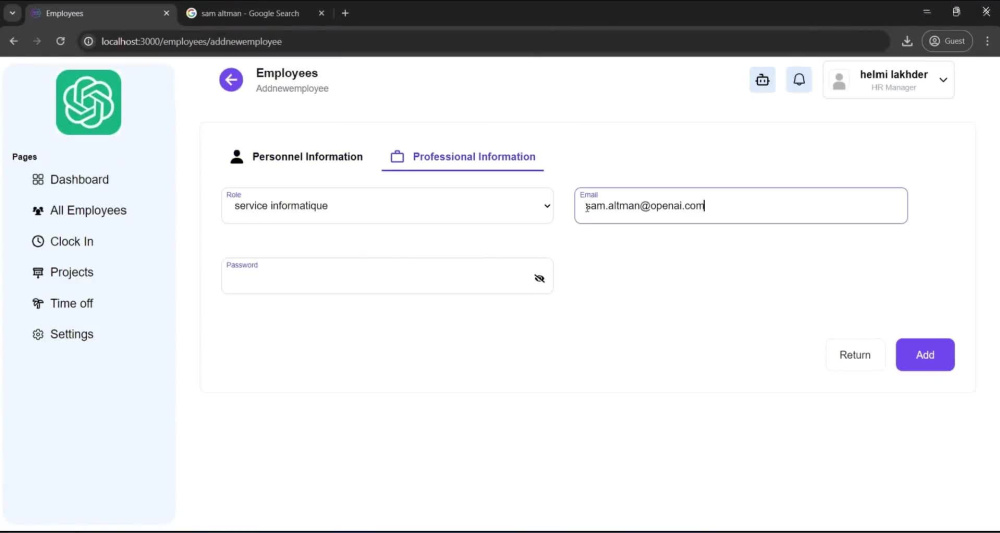This screenshot has width=1000, height=533.
Task: Open the Role dropdown showing service informatique
Action: 387,205
